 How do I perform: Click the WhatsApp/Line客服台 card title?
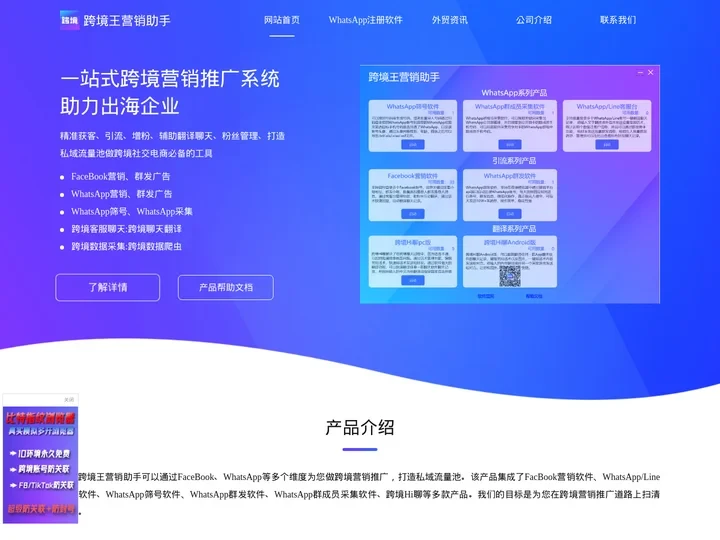tap(607, 107)
